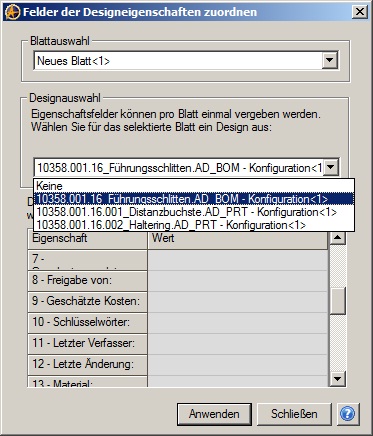Click Wert cell for Geschätzte Kosten
Image resolution: width=373 pixels, height=436 pixels.
238,302
